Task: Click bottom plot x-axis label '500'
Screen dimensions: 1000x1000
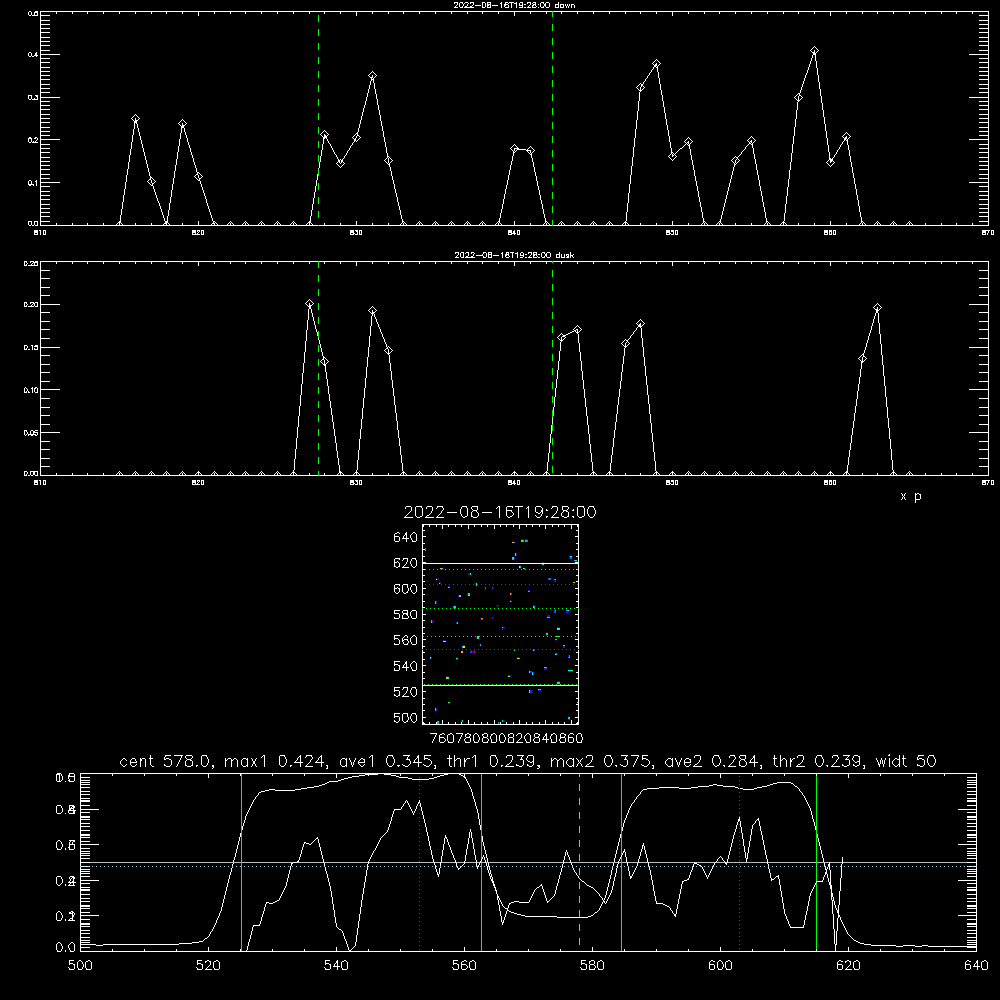Action: click(x=80, y=966)
